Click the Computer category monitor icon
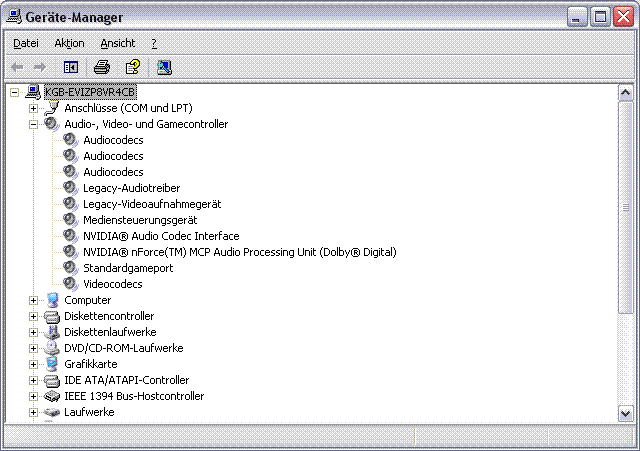Screen dimensions: 640x451 pos(52,300)
